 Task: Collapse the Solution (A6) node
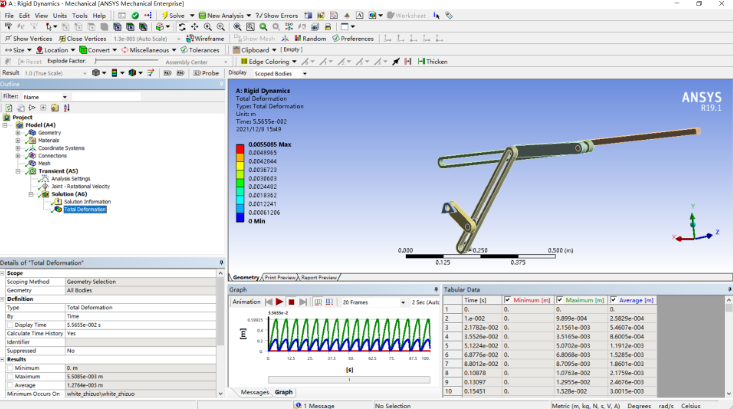[x=31, y=194]
